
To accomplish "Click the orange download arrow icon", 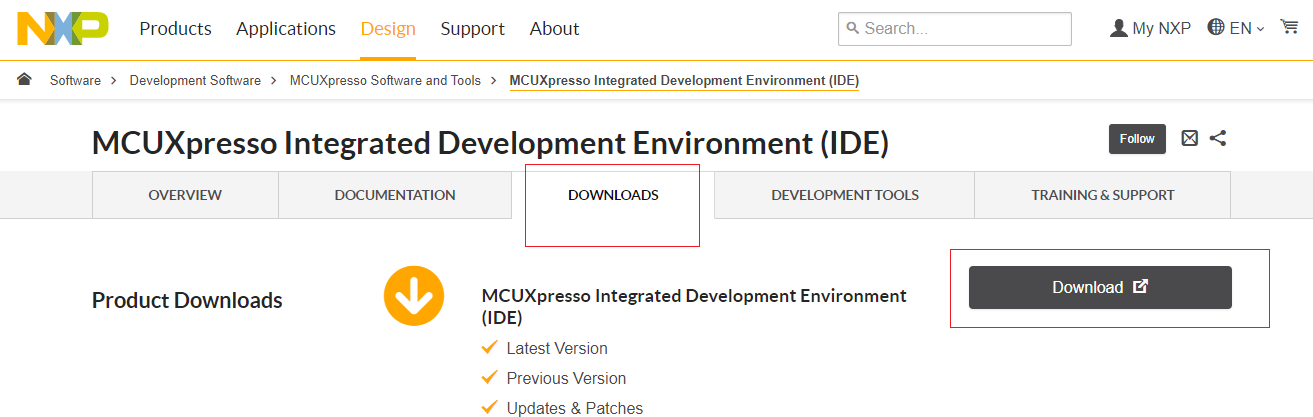I will [x=413, y=296].
